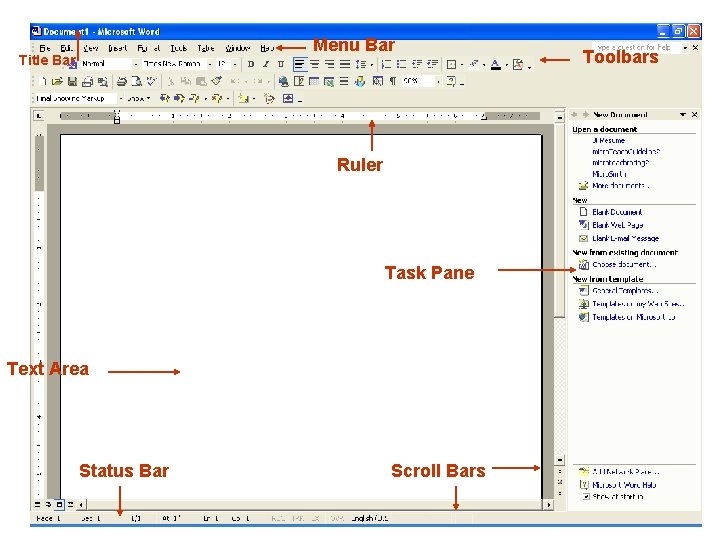Click the Decrease Indent icon

pyautogui.click(x=417, y=64)
